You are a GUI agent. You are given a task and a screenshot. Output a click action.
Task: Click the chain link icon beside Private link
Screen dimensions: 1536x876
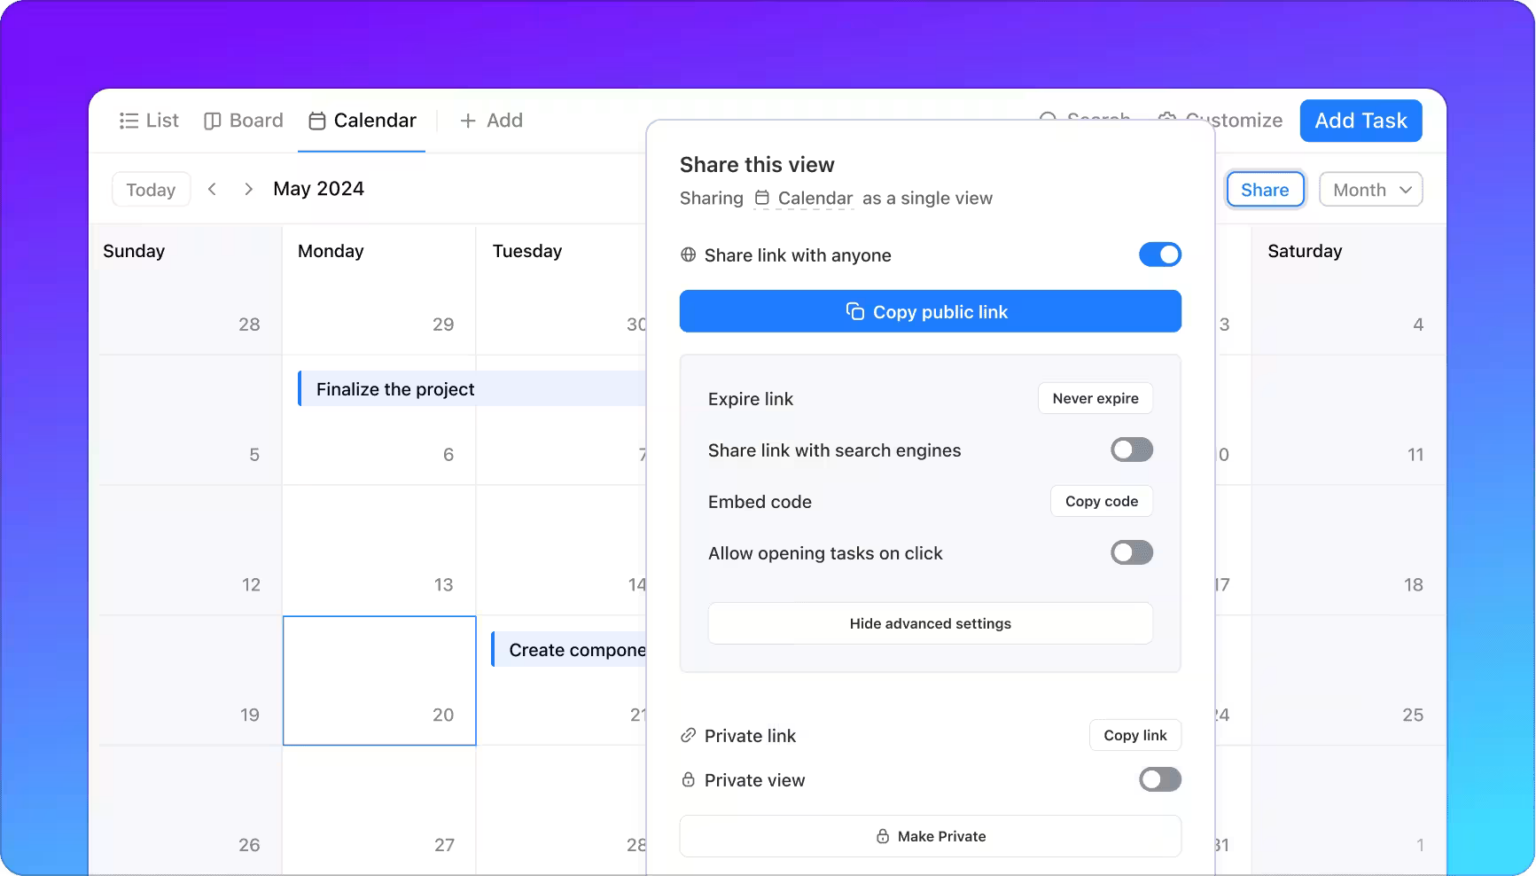coord(687,735)
